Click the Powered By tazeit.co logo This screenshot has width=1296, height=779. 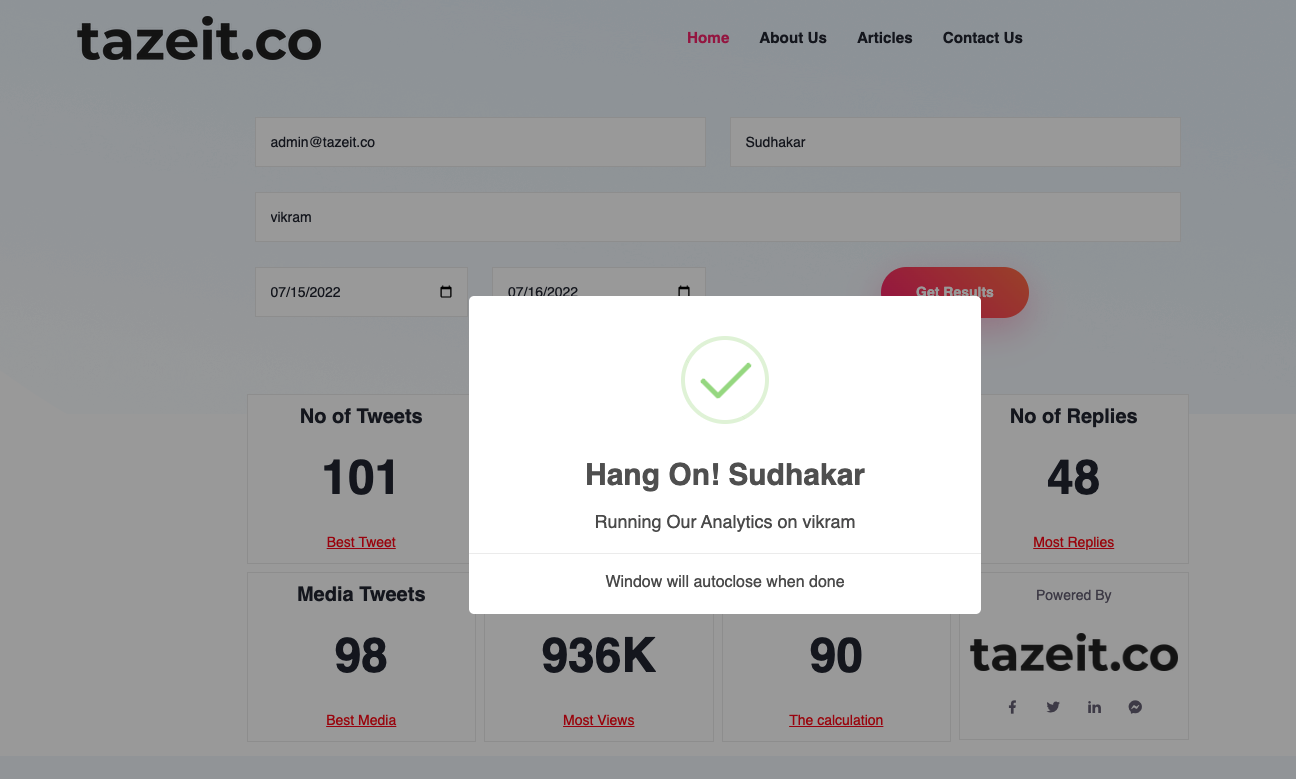(x=1074, y=655)
